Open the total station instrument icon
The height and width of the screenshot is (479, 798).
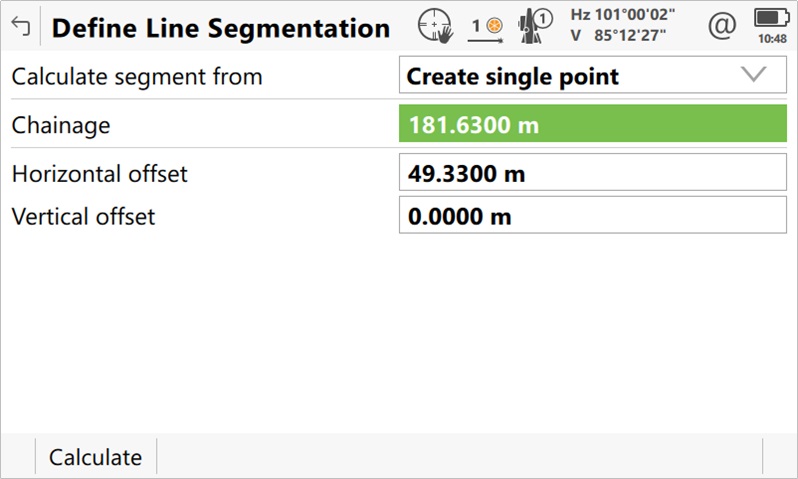(x=535, y=25)
